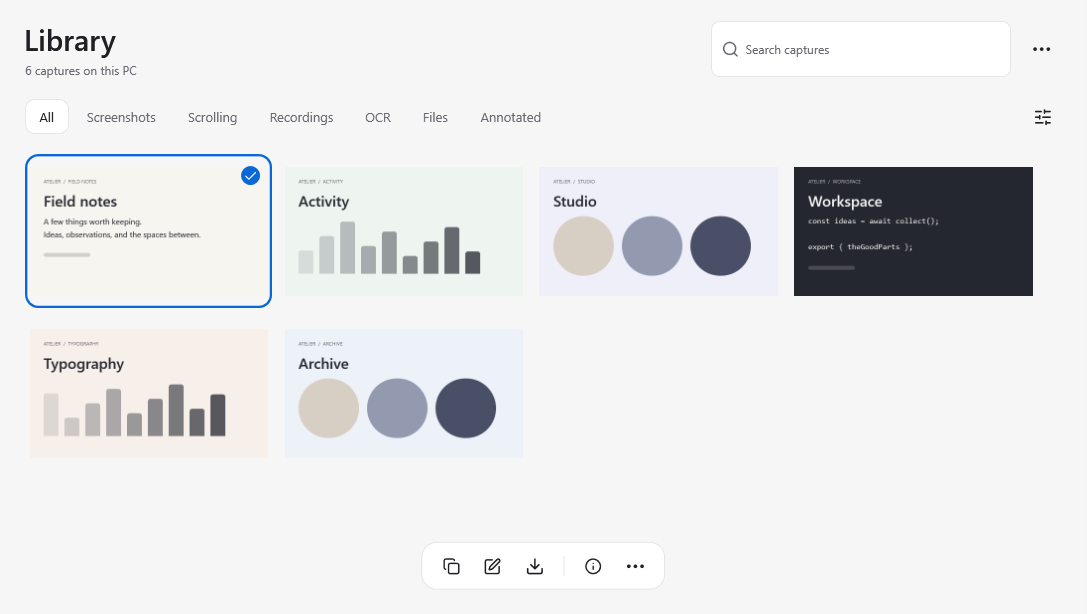Open the OCR tab
1087x614 pixels.
[x=378, y=117]
